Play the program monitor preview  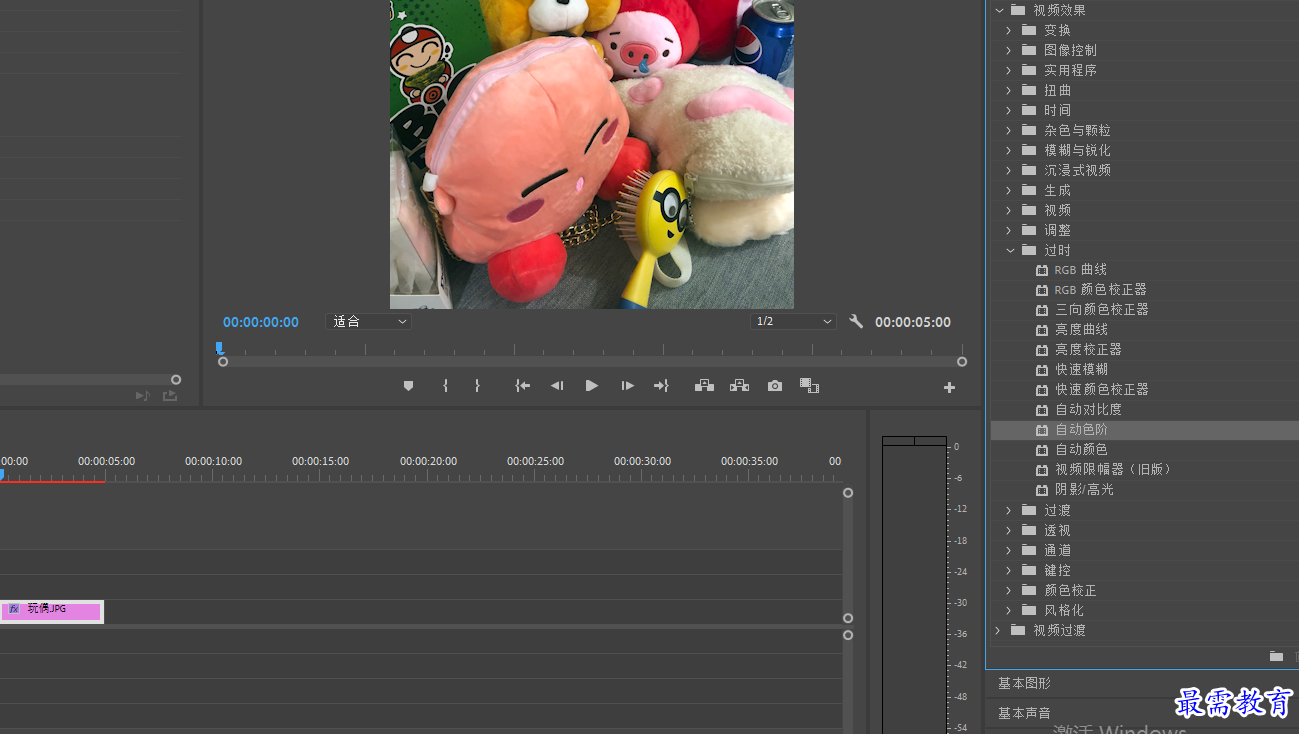[592, 386]
